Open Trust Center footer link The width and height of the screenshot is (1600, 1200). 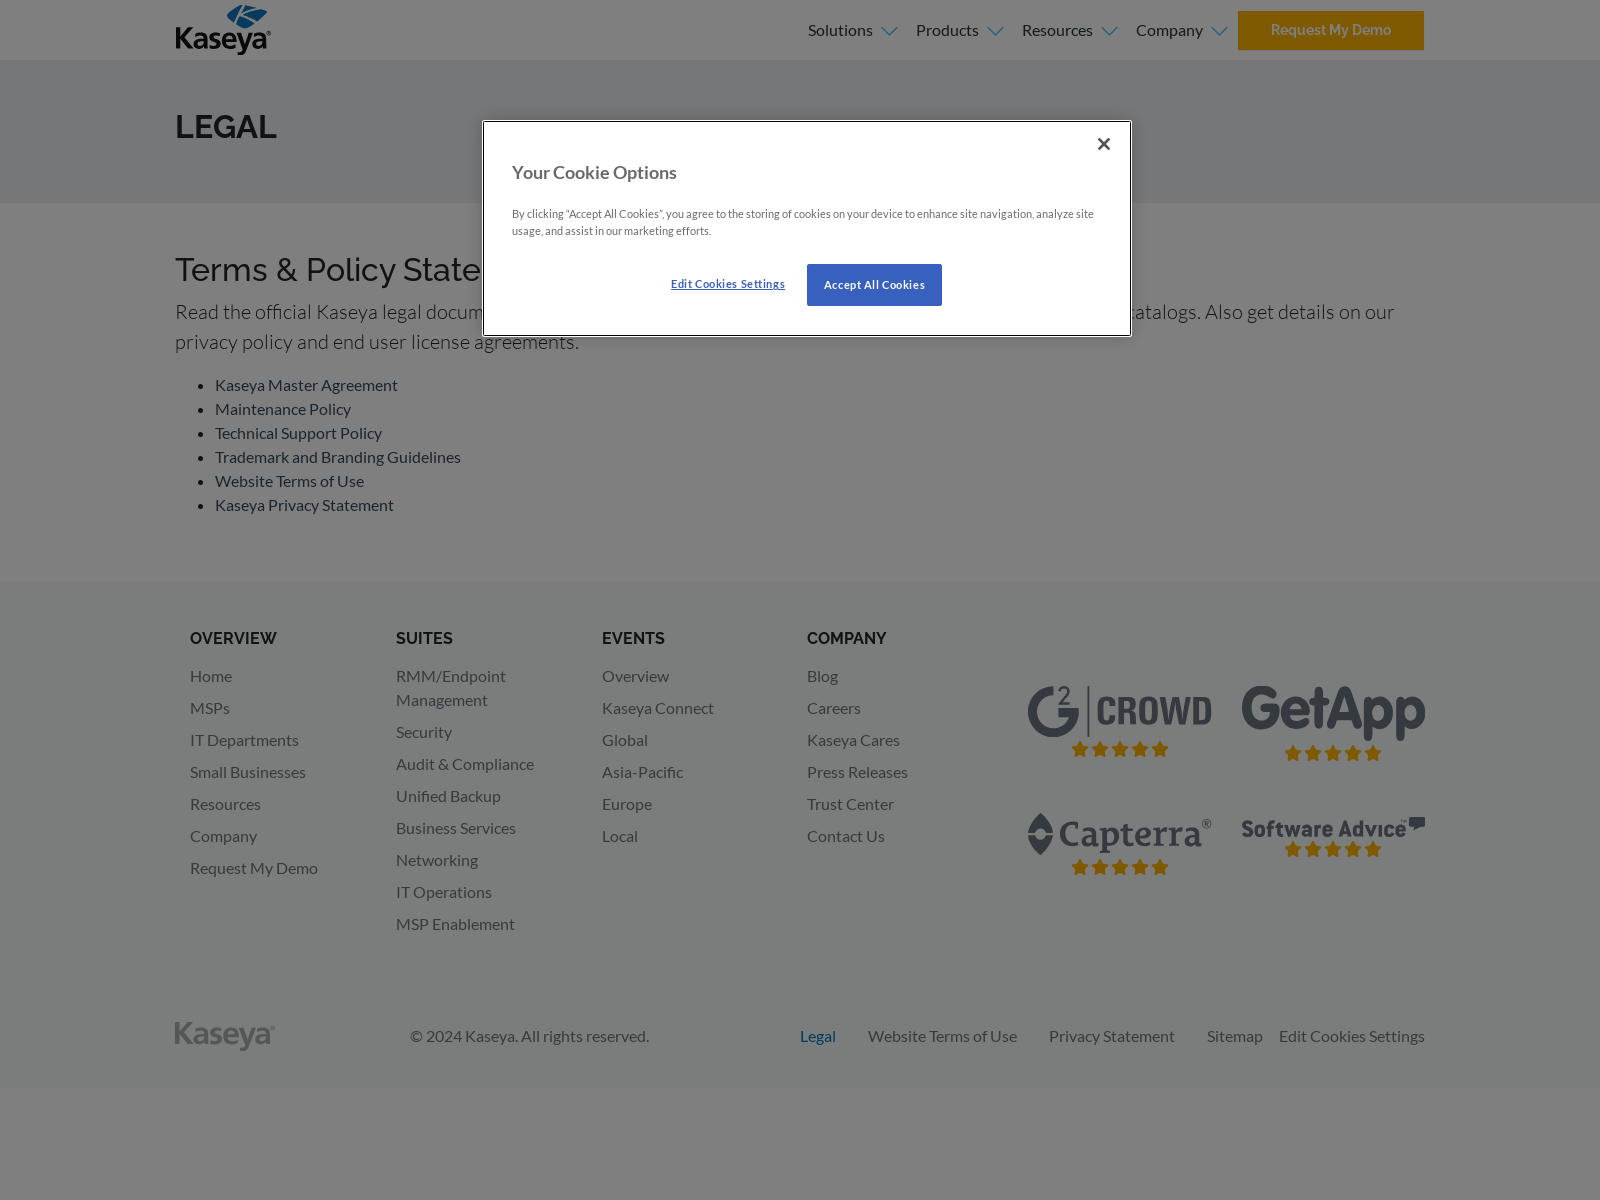click(850, 804)
